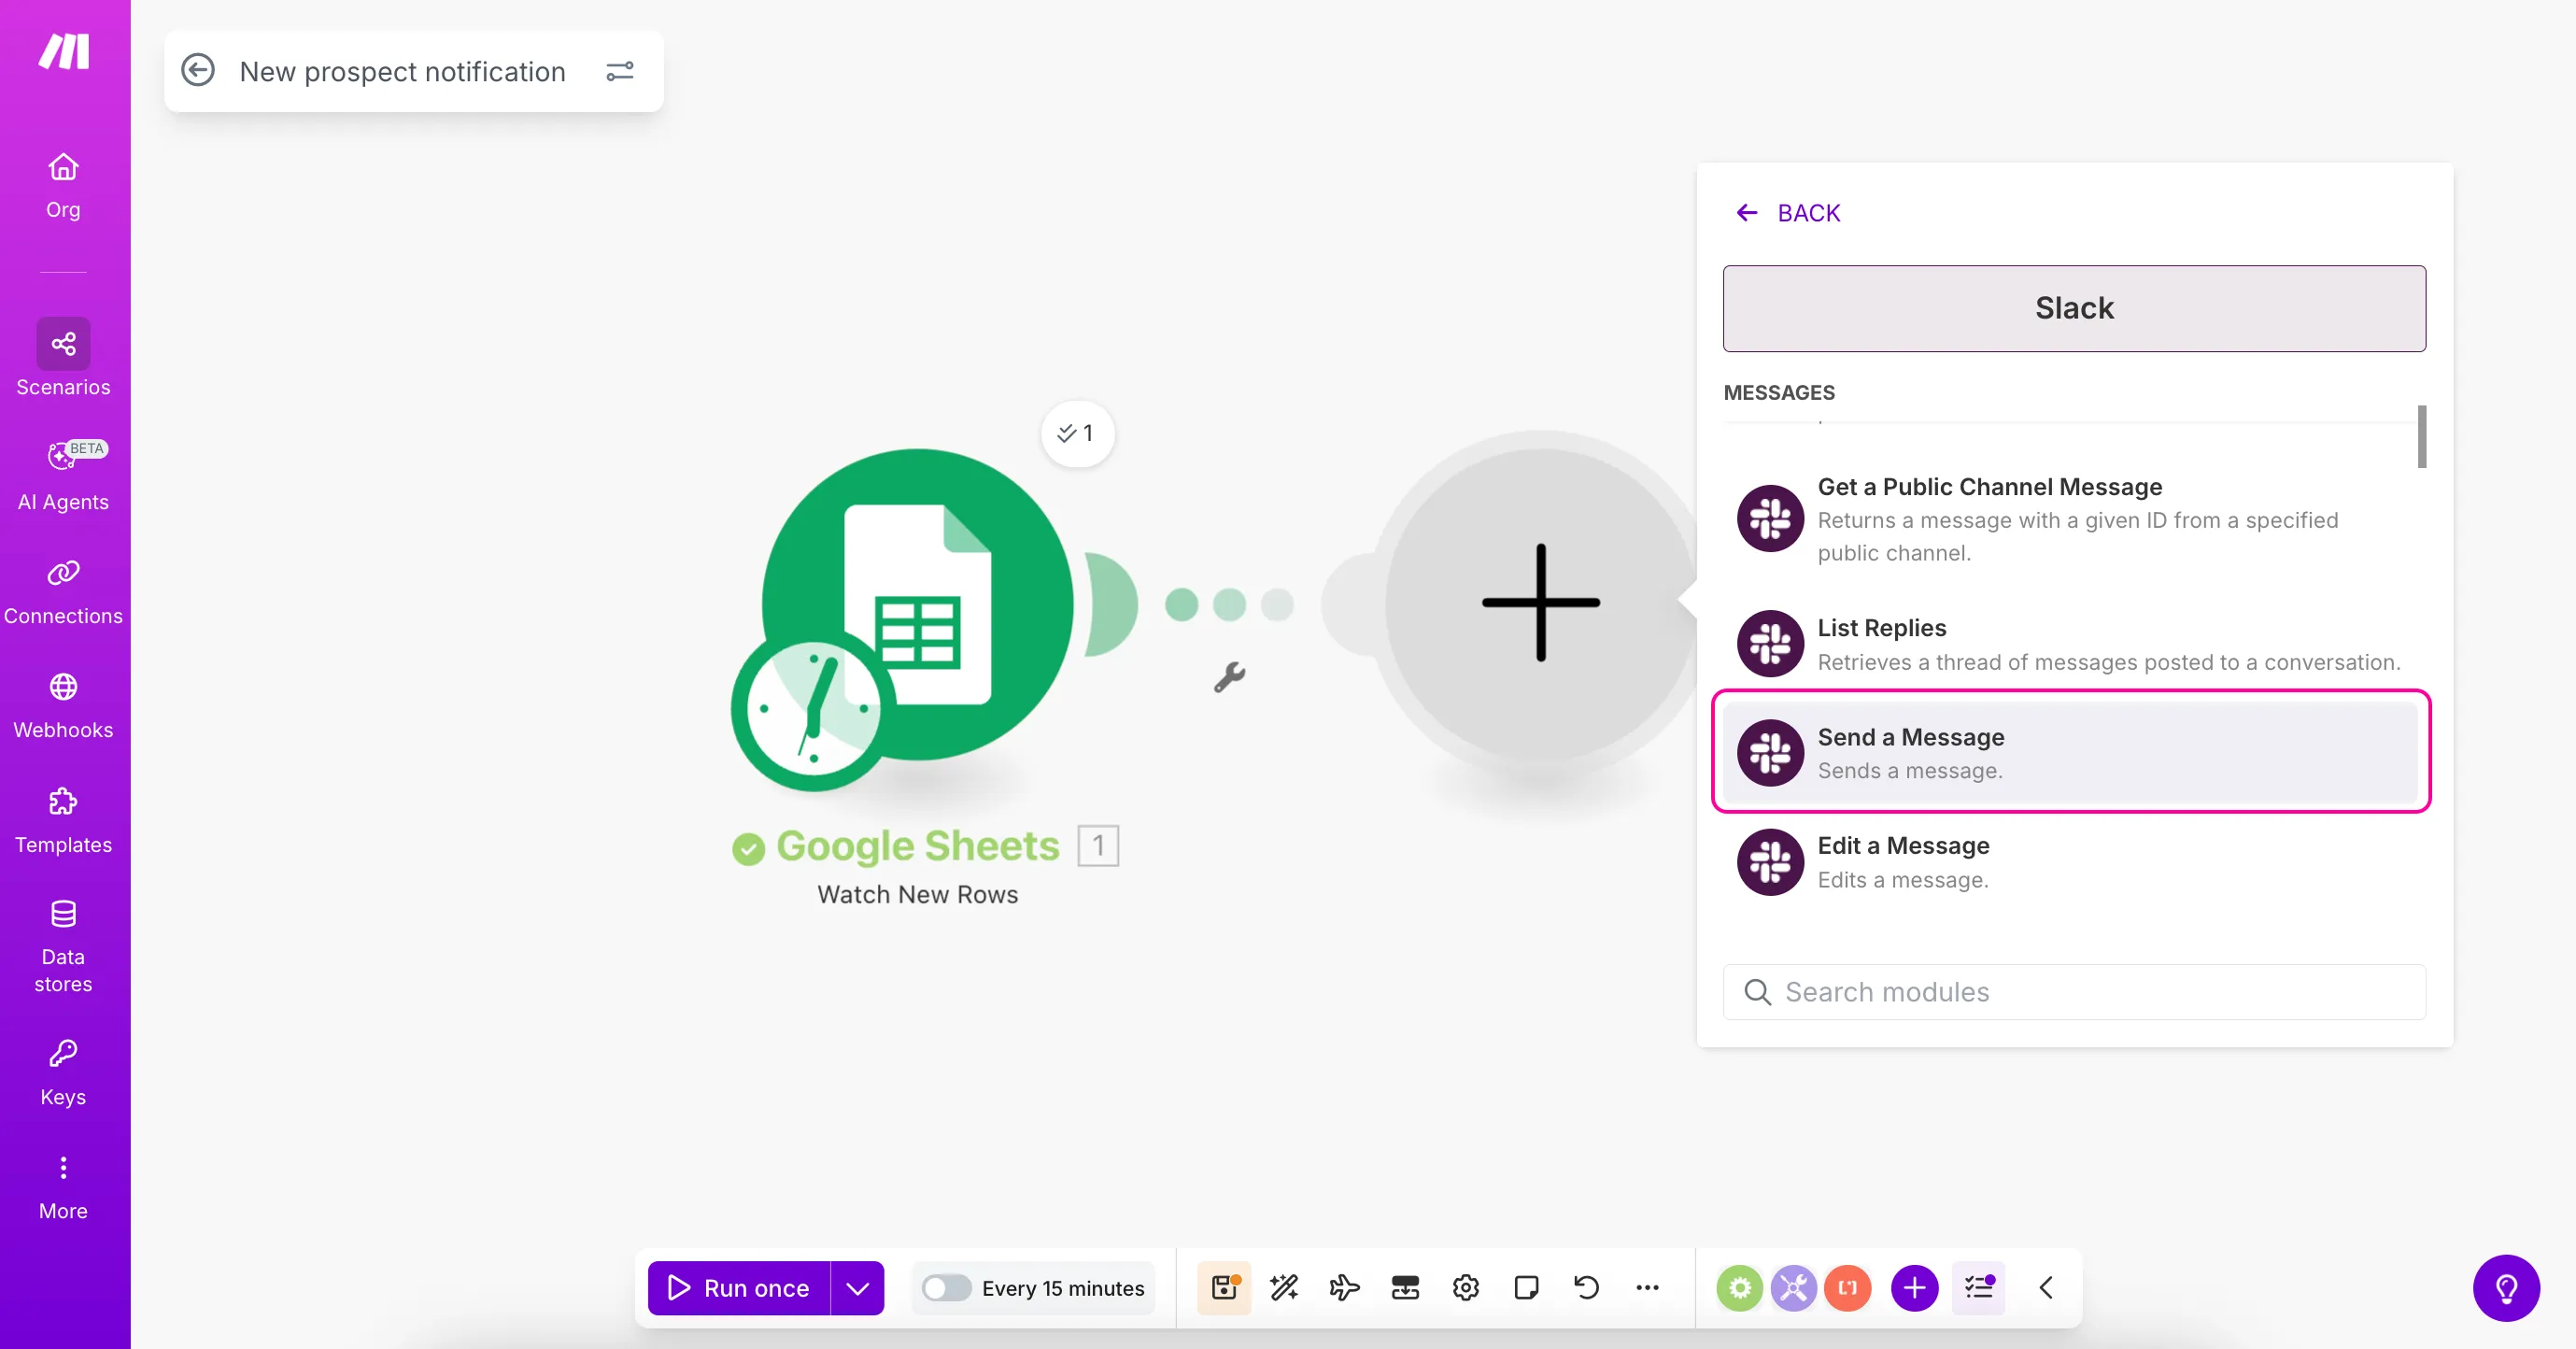The width and height of the screenshot is (2576, 1349).
Task: Click the wrench icon on the connector
Action: pyautogui.click(x=1229, y=677)
